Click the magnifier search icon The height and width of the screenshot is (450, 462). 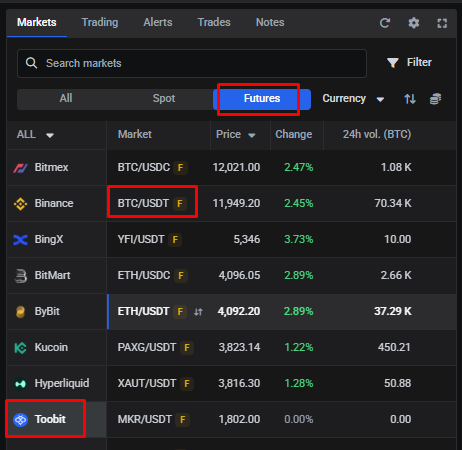coord(31,63)
